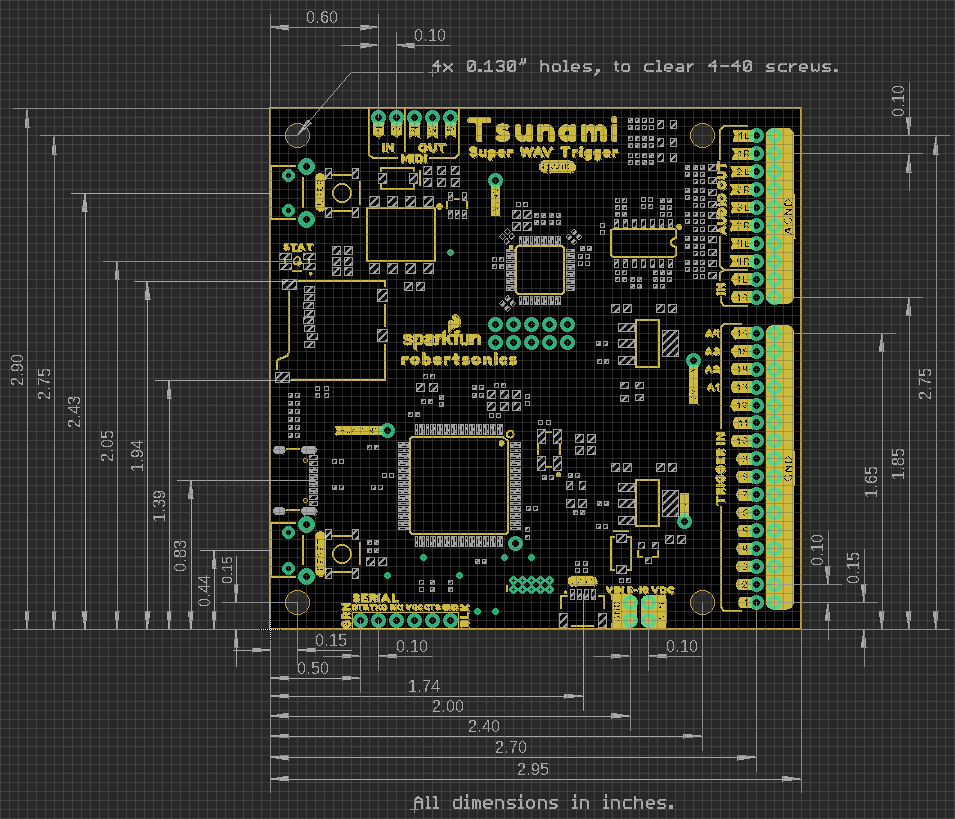Select the 1.65 dimension value
Screen dimensions: 955x819
click(872, 482)
